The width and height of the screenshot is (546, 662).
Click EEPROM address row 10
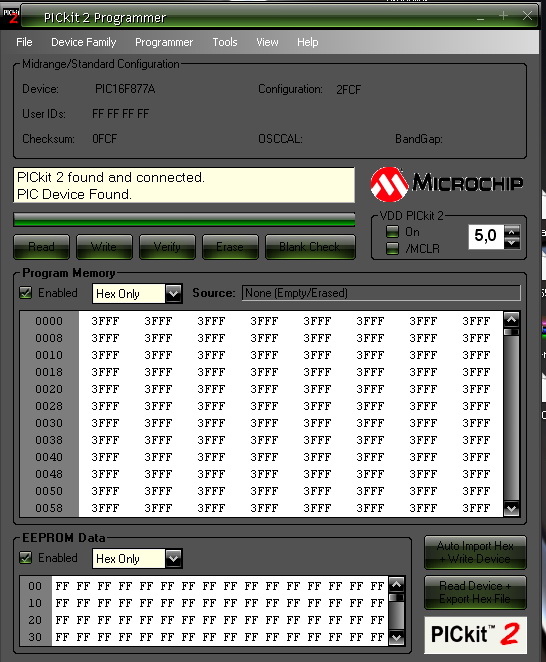[35, 603]
